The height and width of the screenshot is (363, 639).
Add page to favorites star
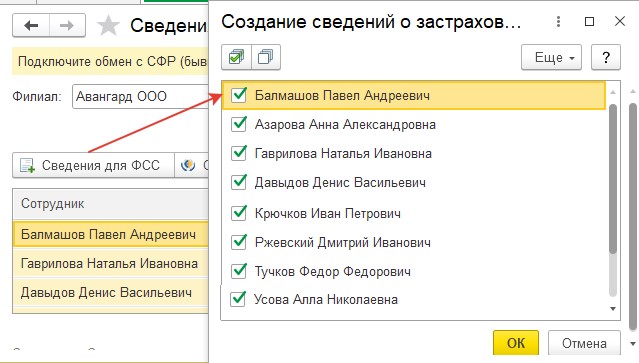click(108, 26)
